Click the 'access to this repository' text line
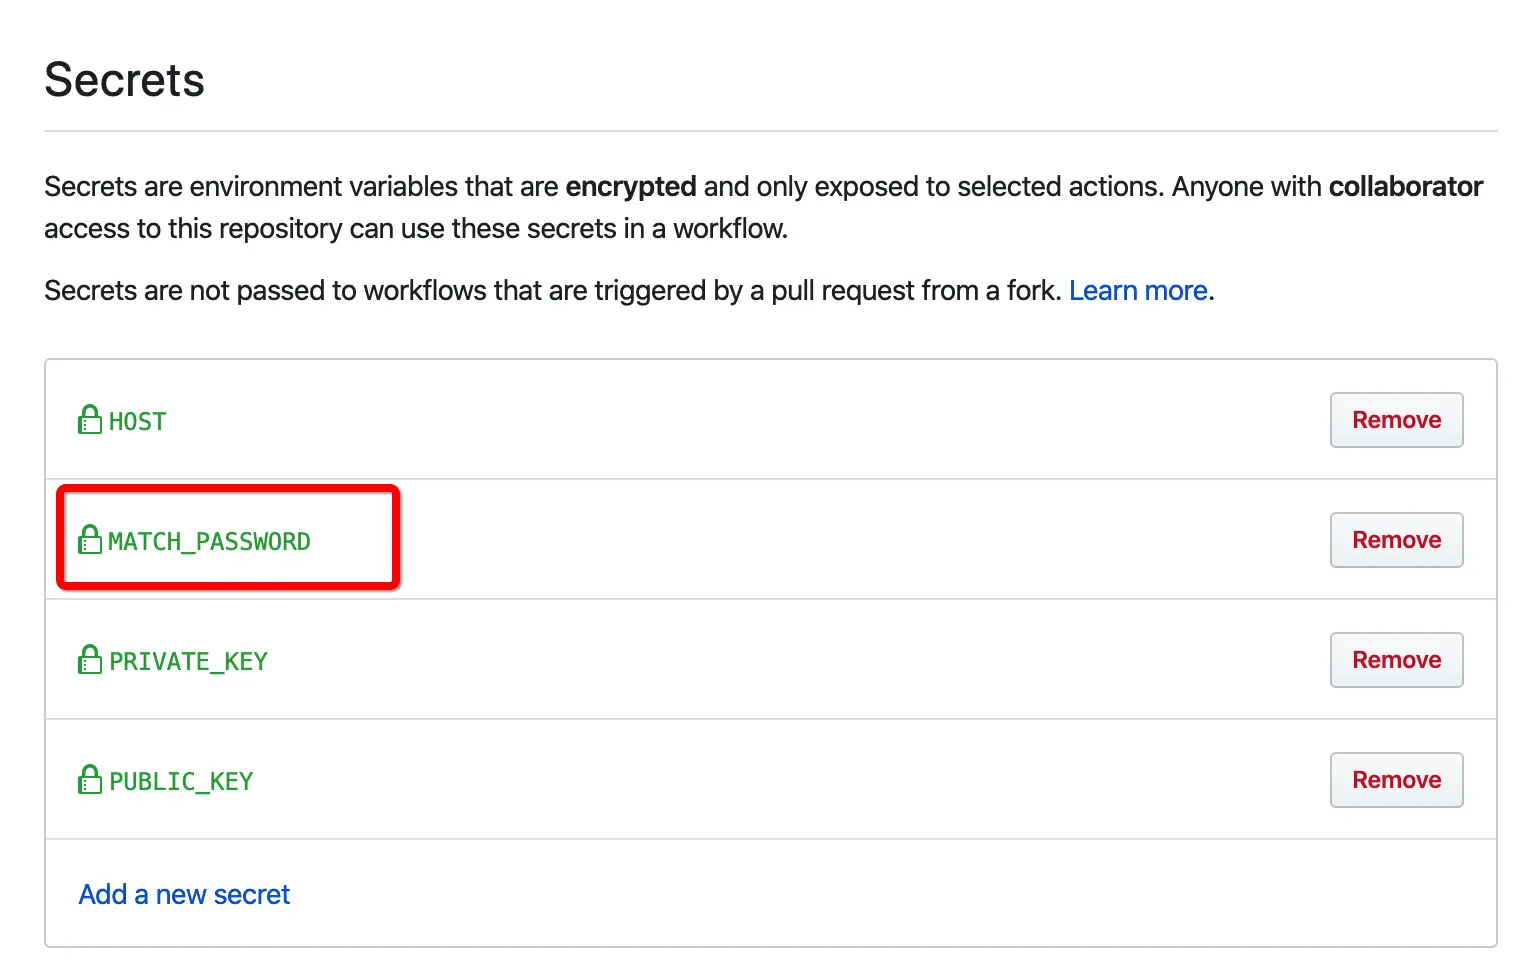1534x970 pixels. pos(416,229)
